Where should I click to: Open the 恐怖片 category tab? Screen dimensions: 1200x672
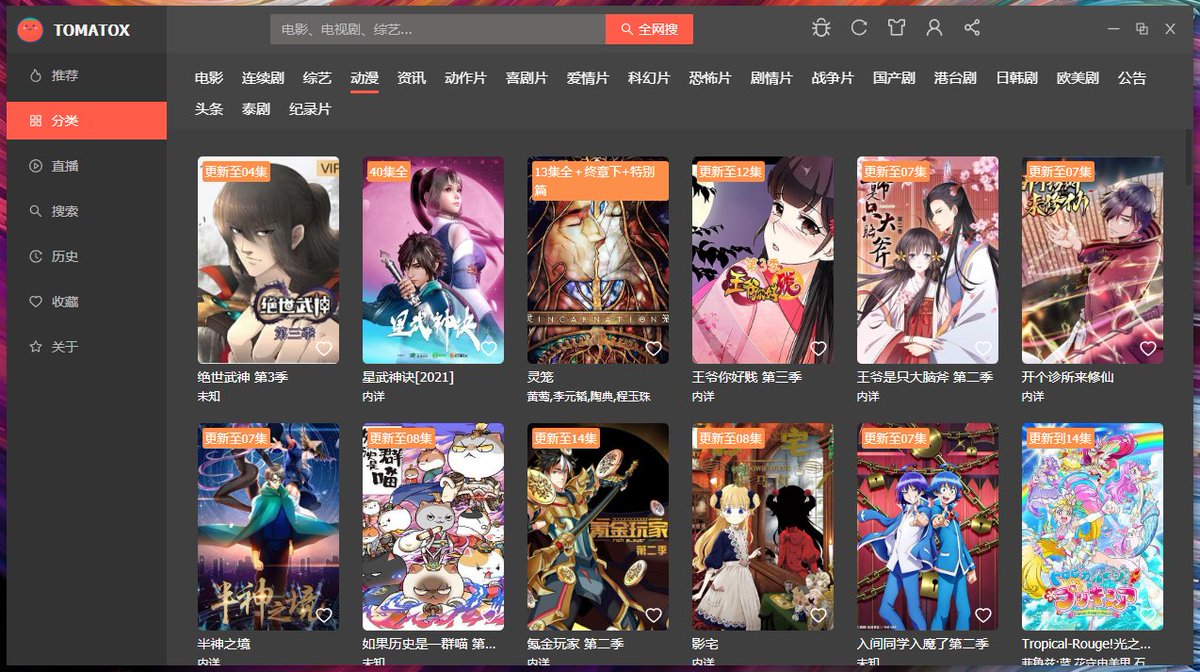711,77
